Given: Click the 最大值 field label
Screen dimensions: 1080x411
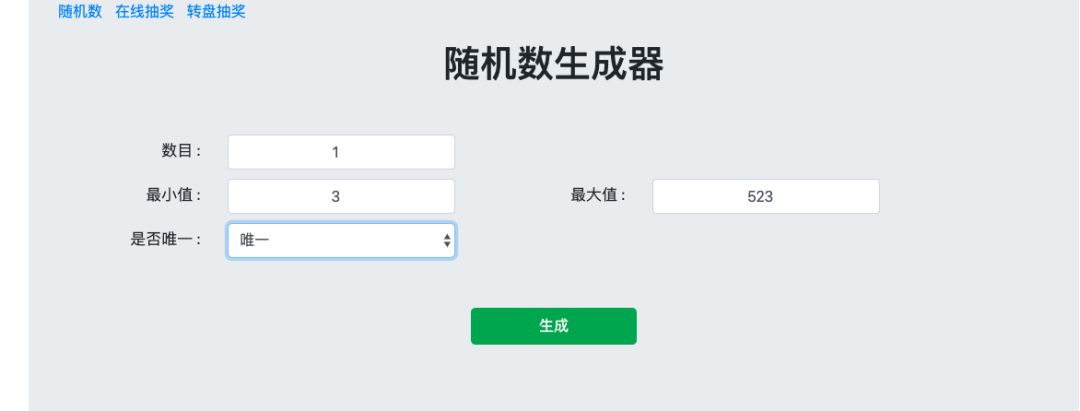Looking at the screenshot, I should (598, 195).
